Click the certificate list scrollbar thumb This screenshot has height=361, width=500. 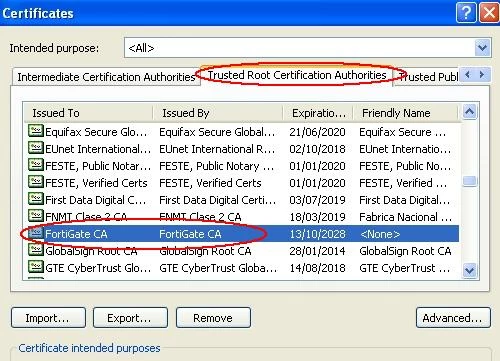[x=469, y=181]
